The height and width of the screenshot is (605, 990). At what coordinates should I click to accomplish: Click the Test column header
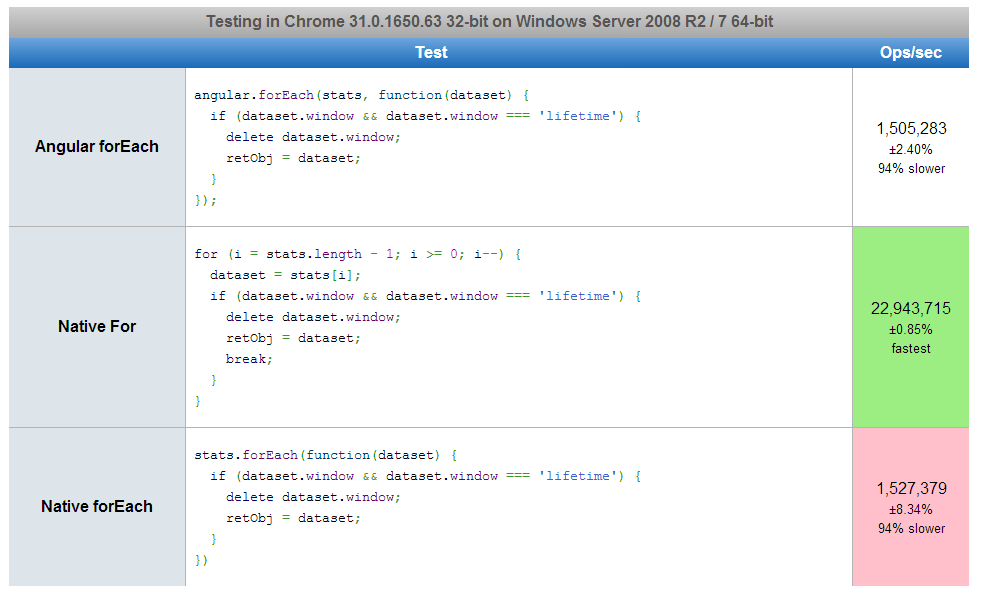[431, 52]
